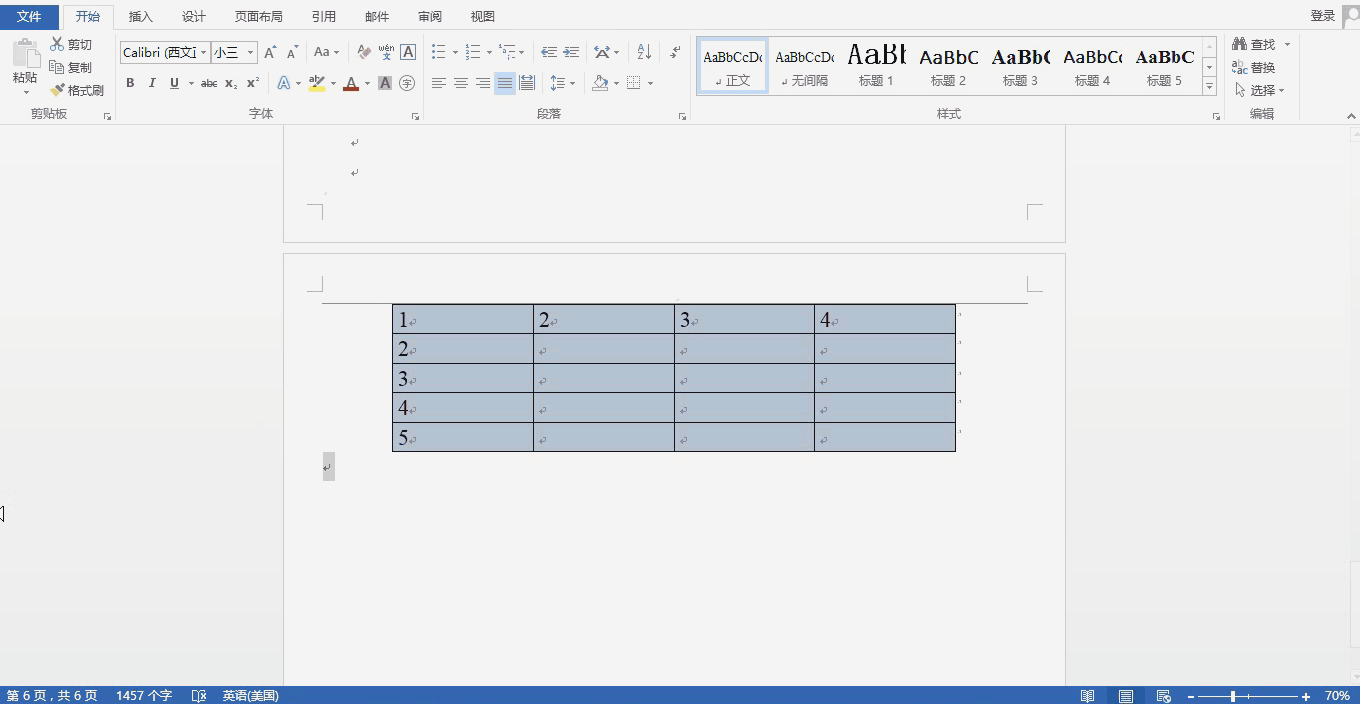The image size is (1360, 704).
Task: Switch to the References (引用) tab
Action: 323,16
